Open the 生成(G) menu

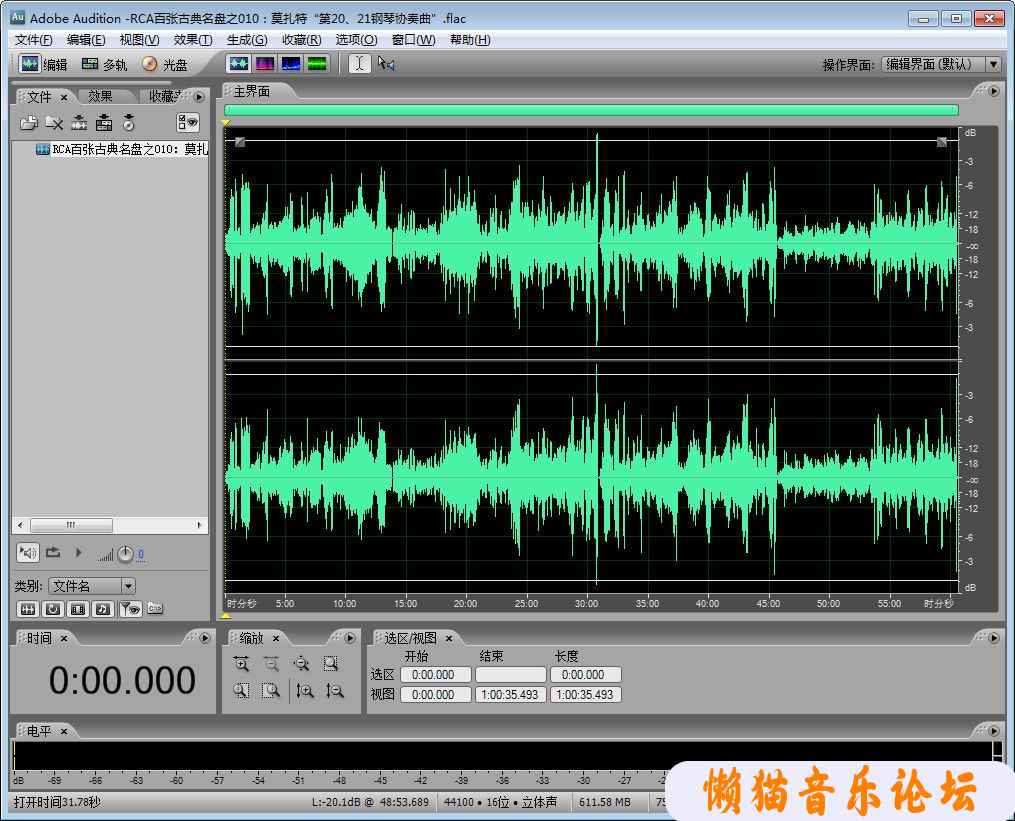[247, 40]
